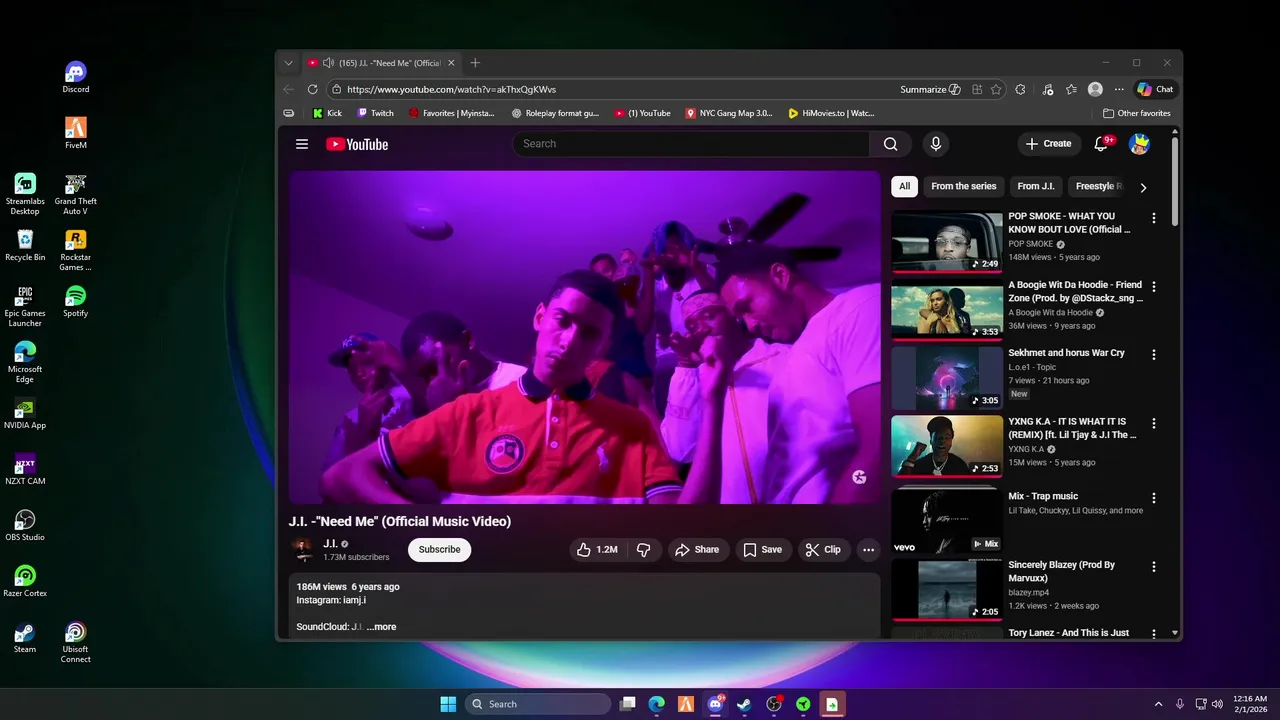Open Edge Settings and more menu
The image size is (1280, 720).
[x=1119, y=89]
